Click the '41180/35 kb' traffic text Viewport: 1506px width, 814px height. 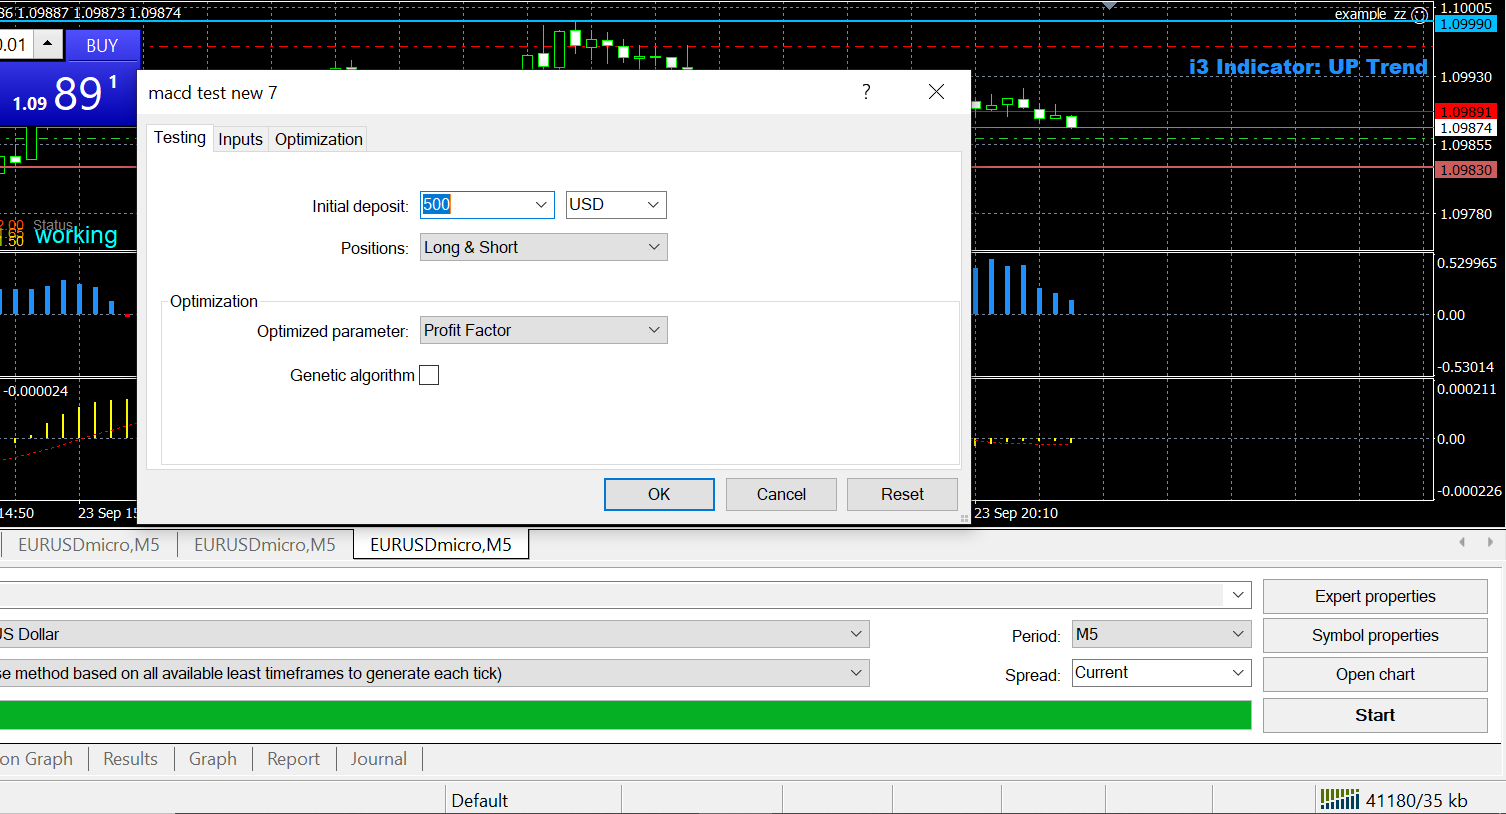[x=1416, y=800]
